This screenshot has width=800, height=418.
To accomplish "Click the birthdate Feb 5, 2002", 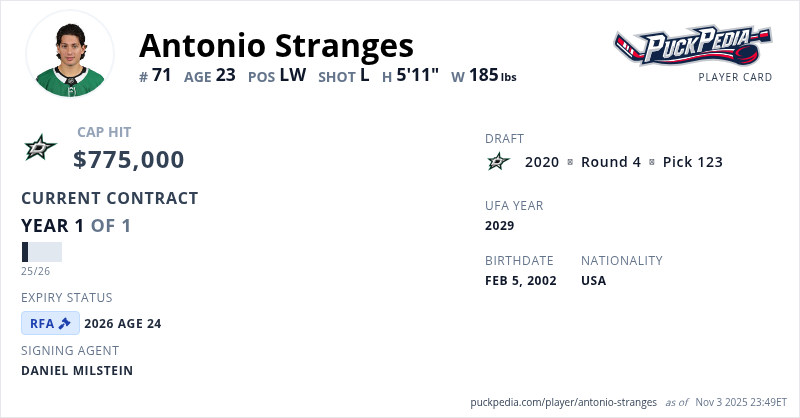I will point(520,280).
